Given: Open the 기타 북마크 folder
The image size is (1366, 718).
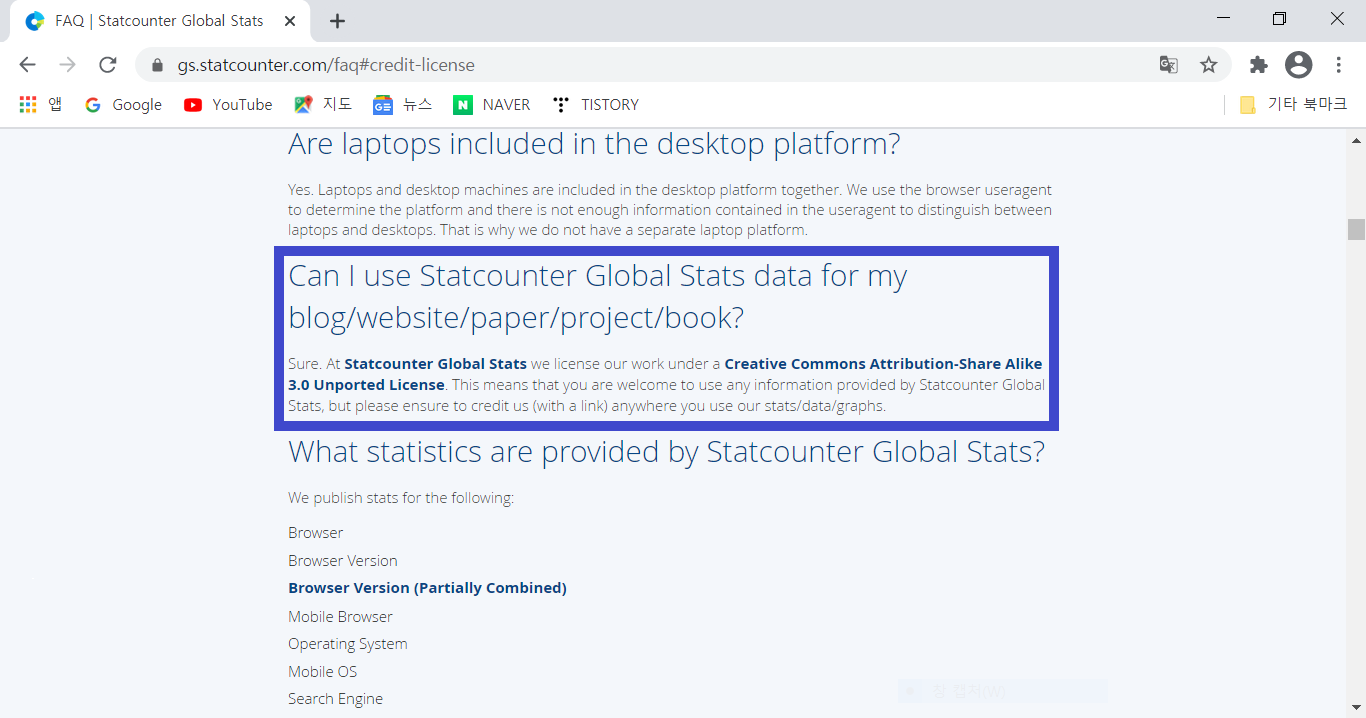Looking at the screenshot, I should click(1293, 104).
